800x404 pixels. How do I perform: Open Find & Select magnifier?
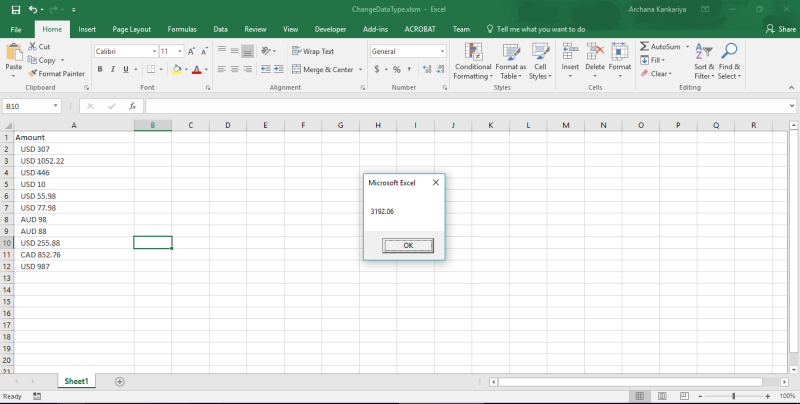[730, 61]
